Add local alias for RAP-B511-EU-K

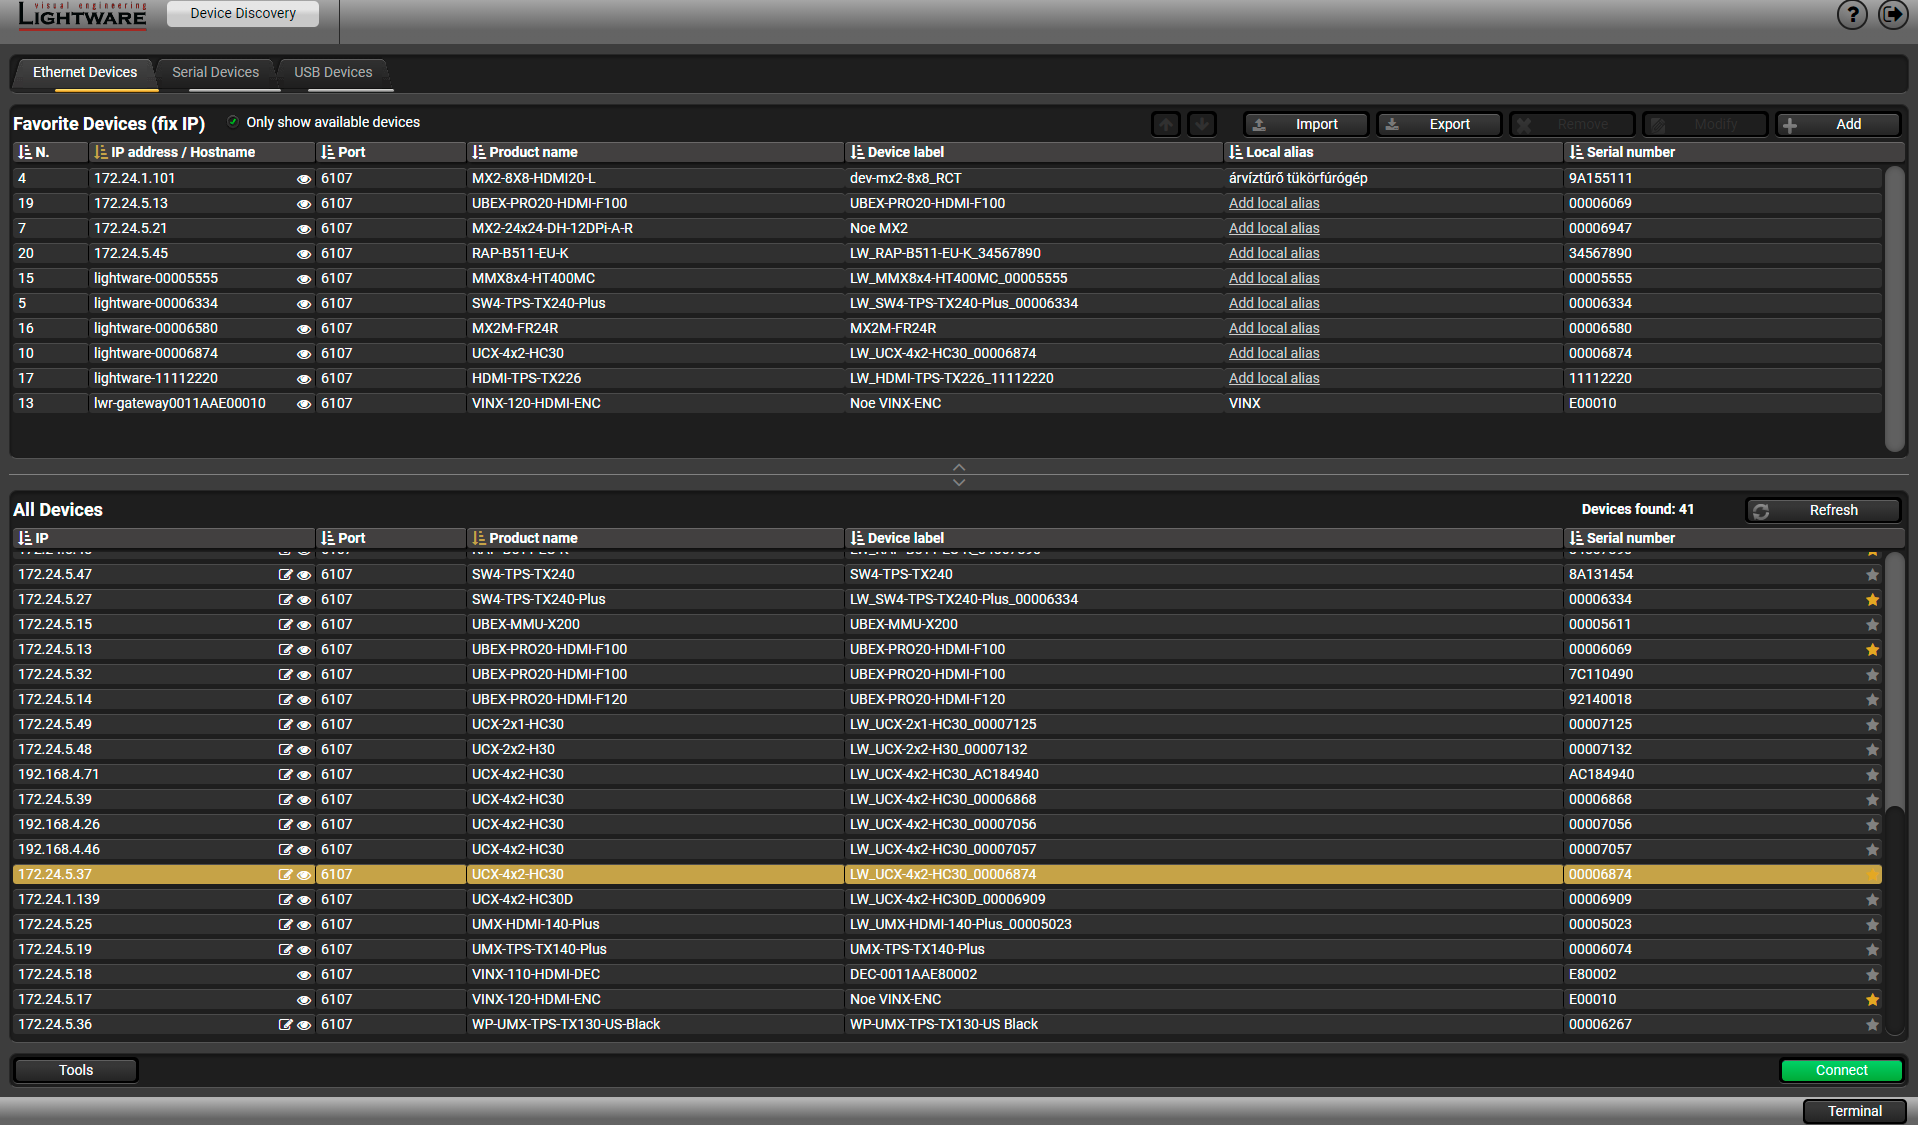(x=1274, y=253)
